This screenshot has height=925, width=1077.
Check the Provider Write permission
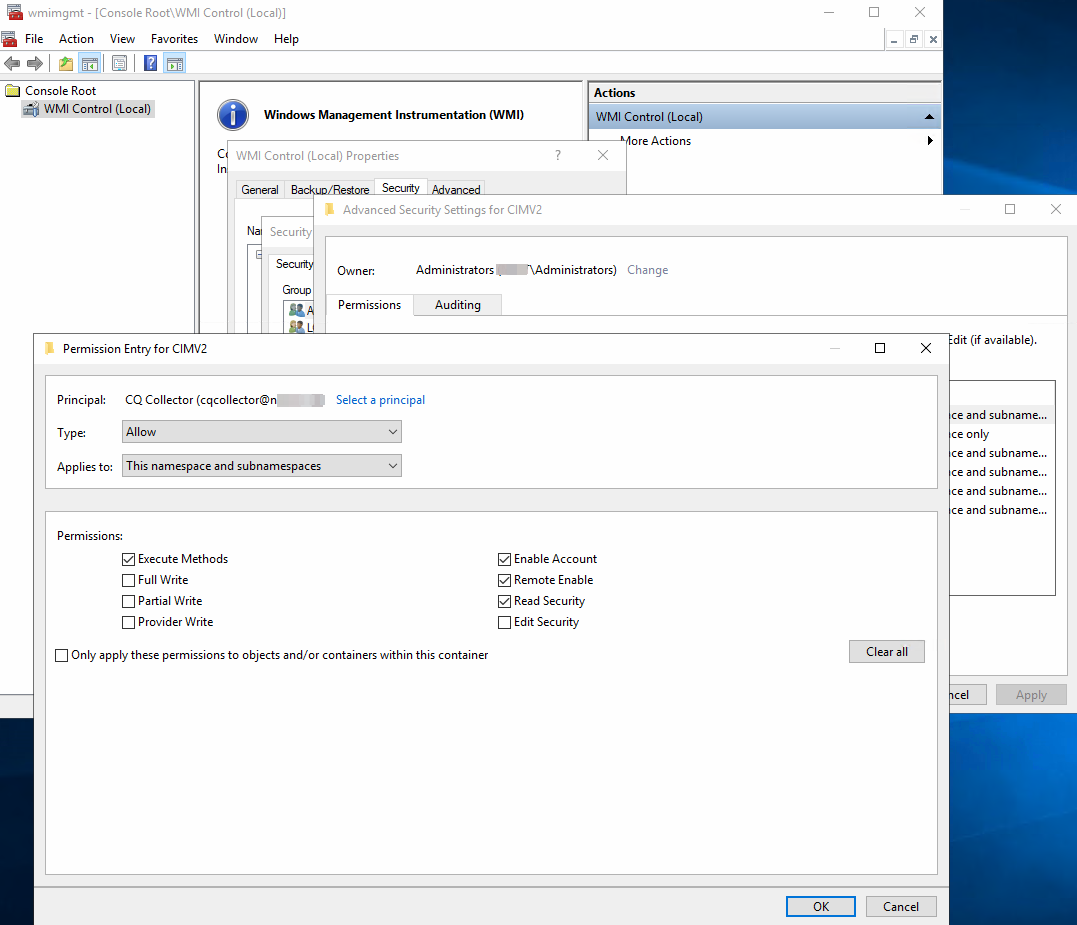tap(128, 622)
